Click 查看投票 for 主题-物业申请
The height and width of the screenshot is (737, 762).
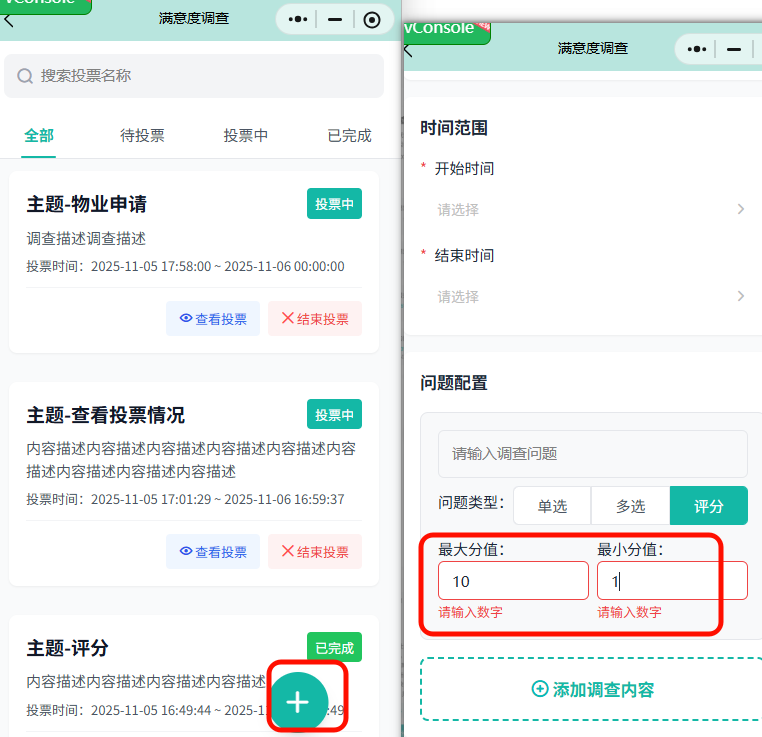213,319
